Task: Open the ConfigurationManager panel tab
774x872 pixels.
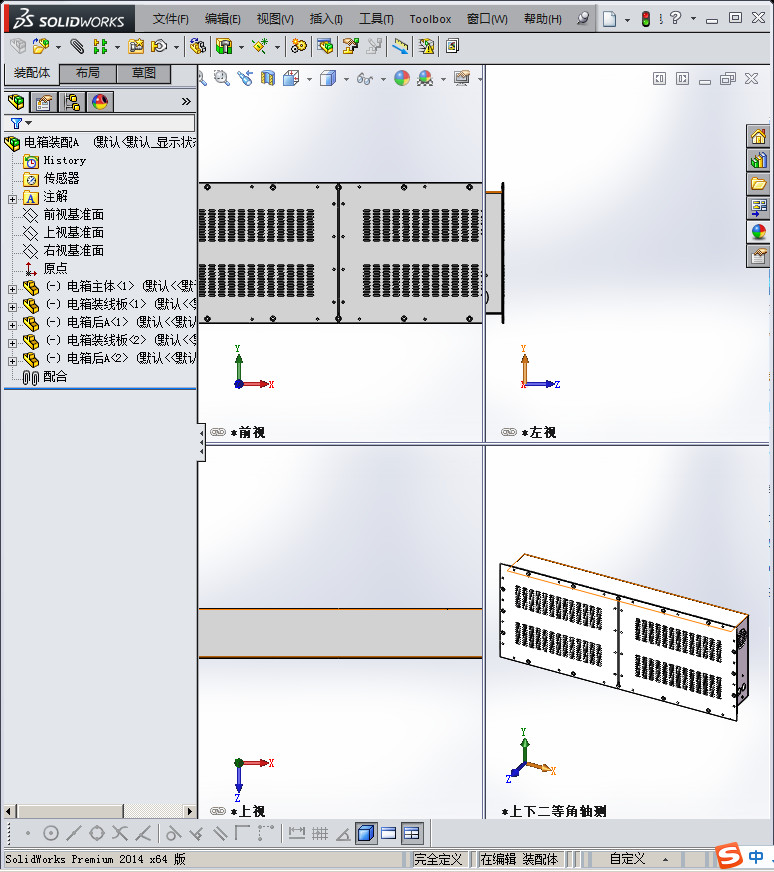Action: [x=72, y=102]
